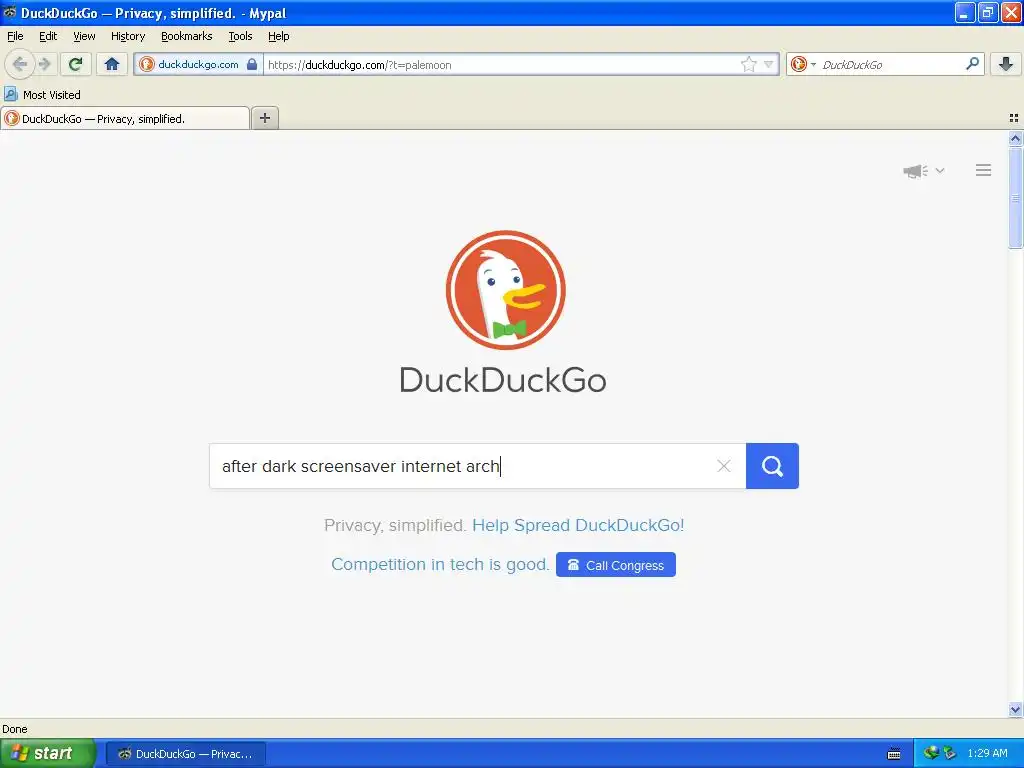Open the File menu
Screen dimensions: 1024x768
point(15,36)
